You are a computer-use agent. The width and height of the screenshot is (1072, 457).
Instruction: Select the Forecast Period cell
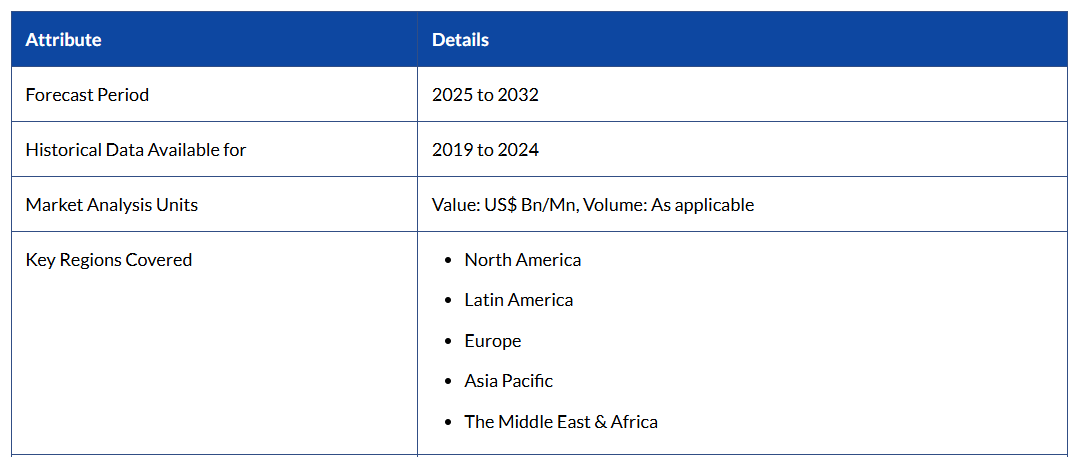87,95
